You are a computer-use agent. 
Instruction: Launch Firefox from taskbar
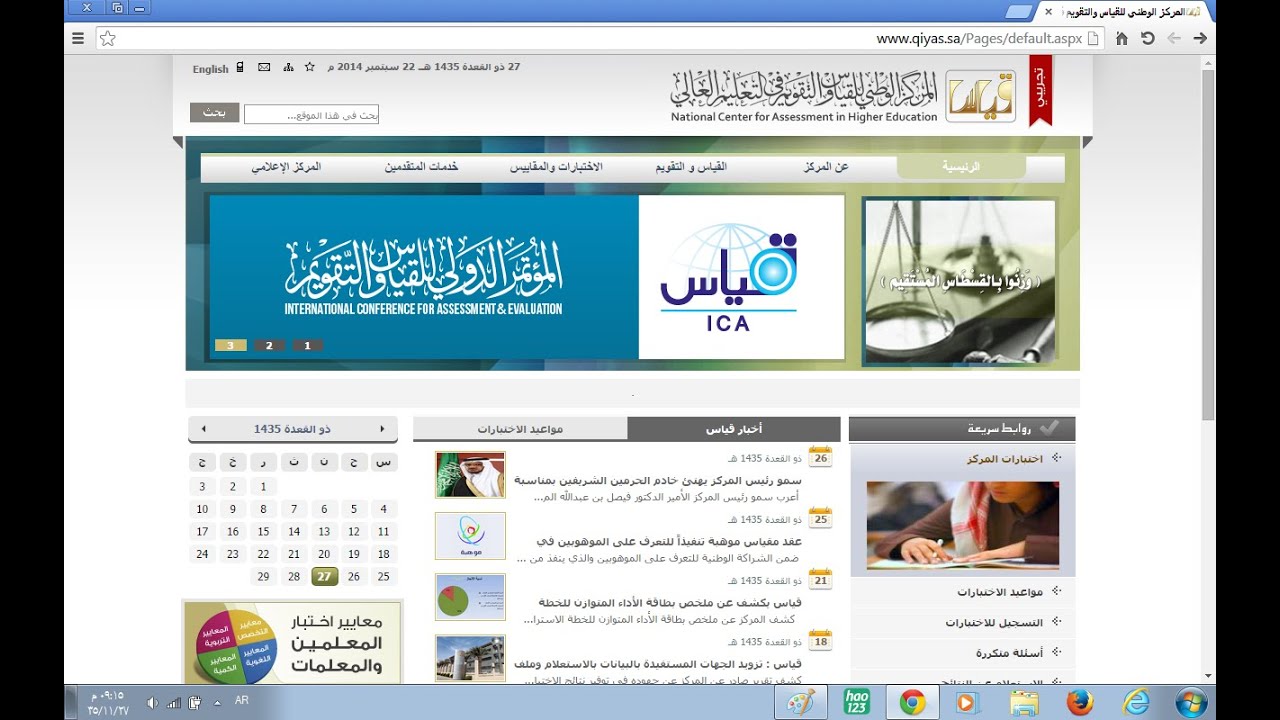1080,703
